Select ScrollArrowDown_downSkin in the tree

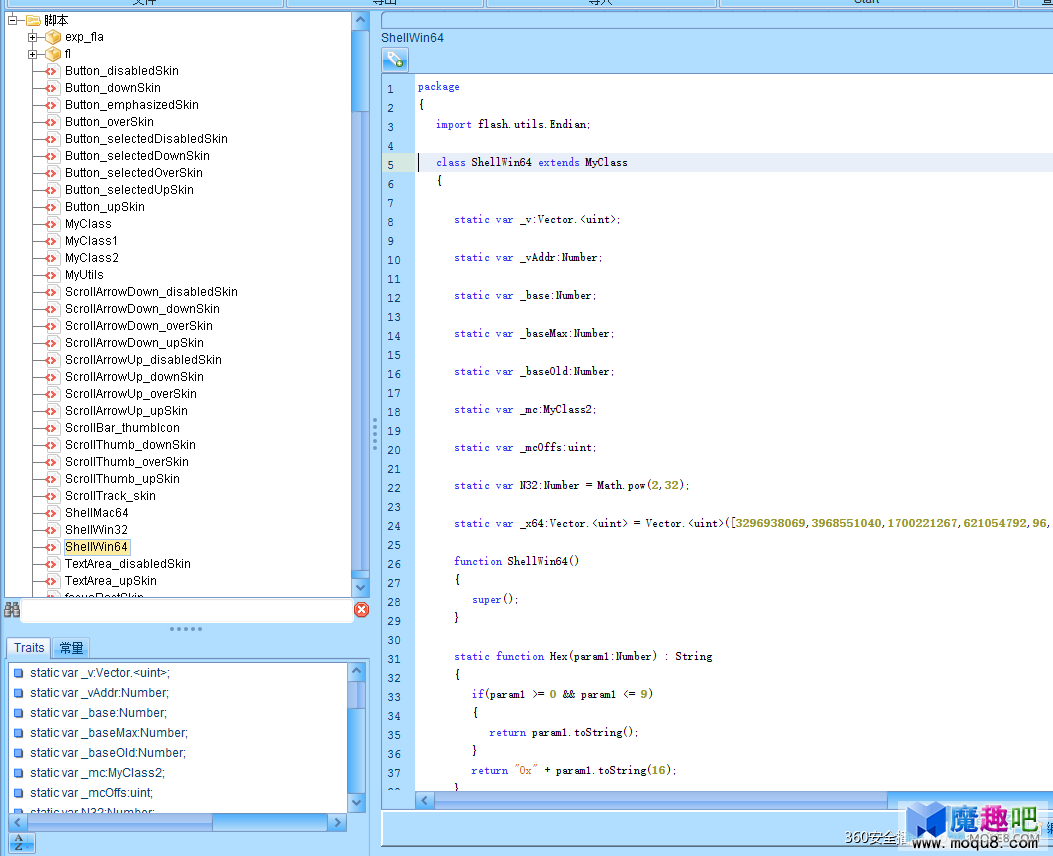pyautogui.click(x=142, y=309)
